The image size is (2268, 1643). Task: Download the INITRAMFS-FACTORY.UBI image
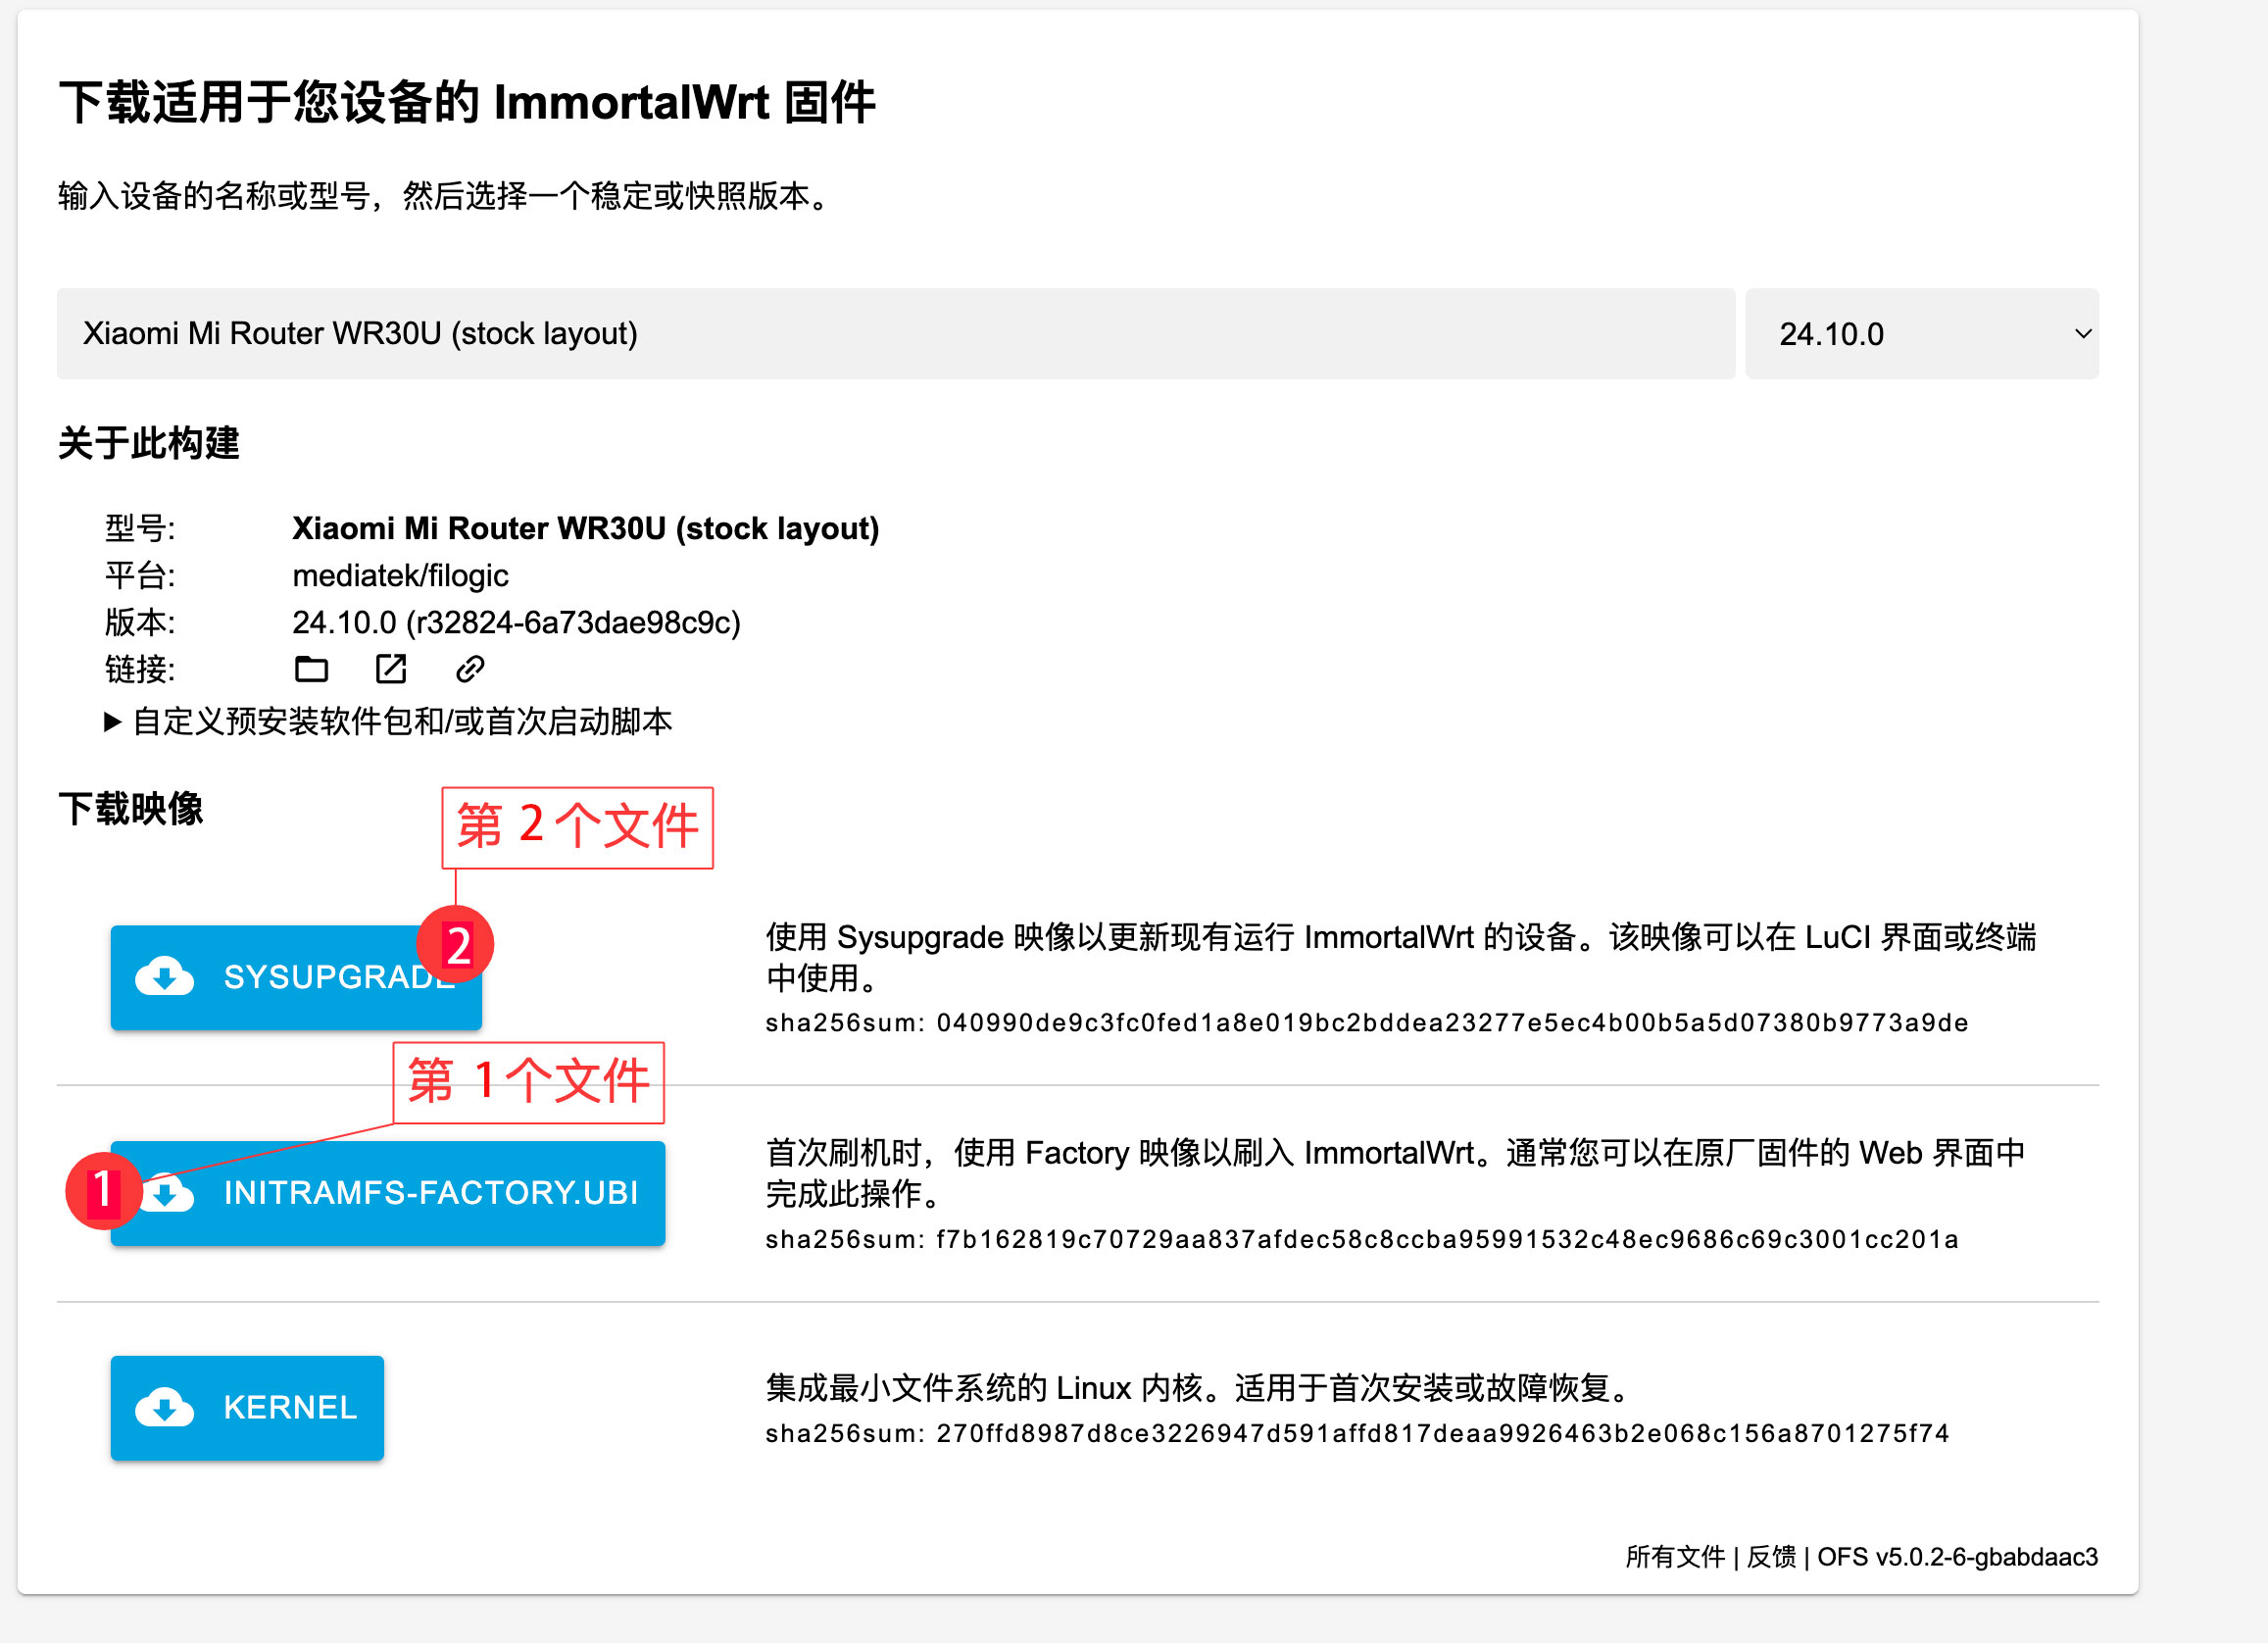(430, 1194)
